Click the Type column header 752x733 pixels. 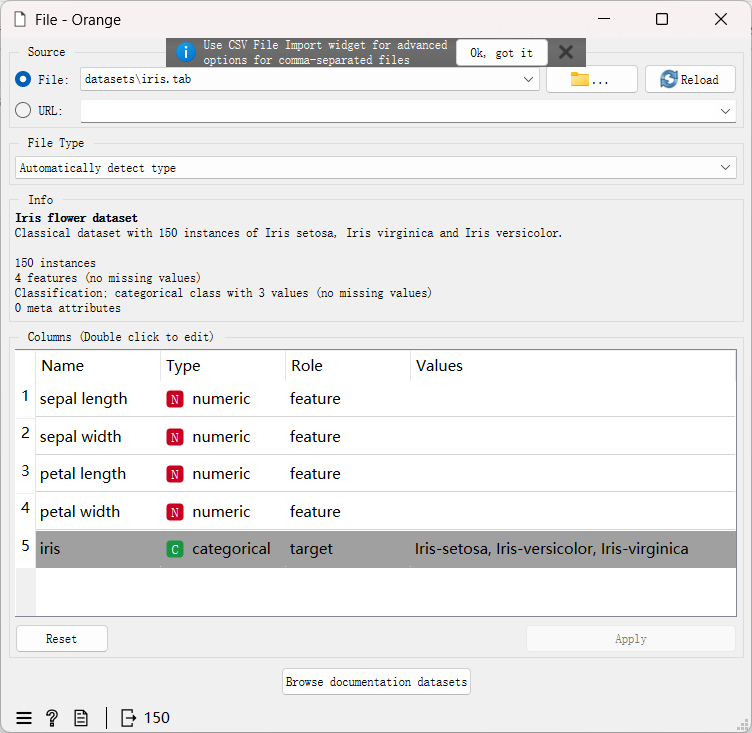(223, 366)
